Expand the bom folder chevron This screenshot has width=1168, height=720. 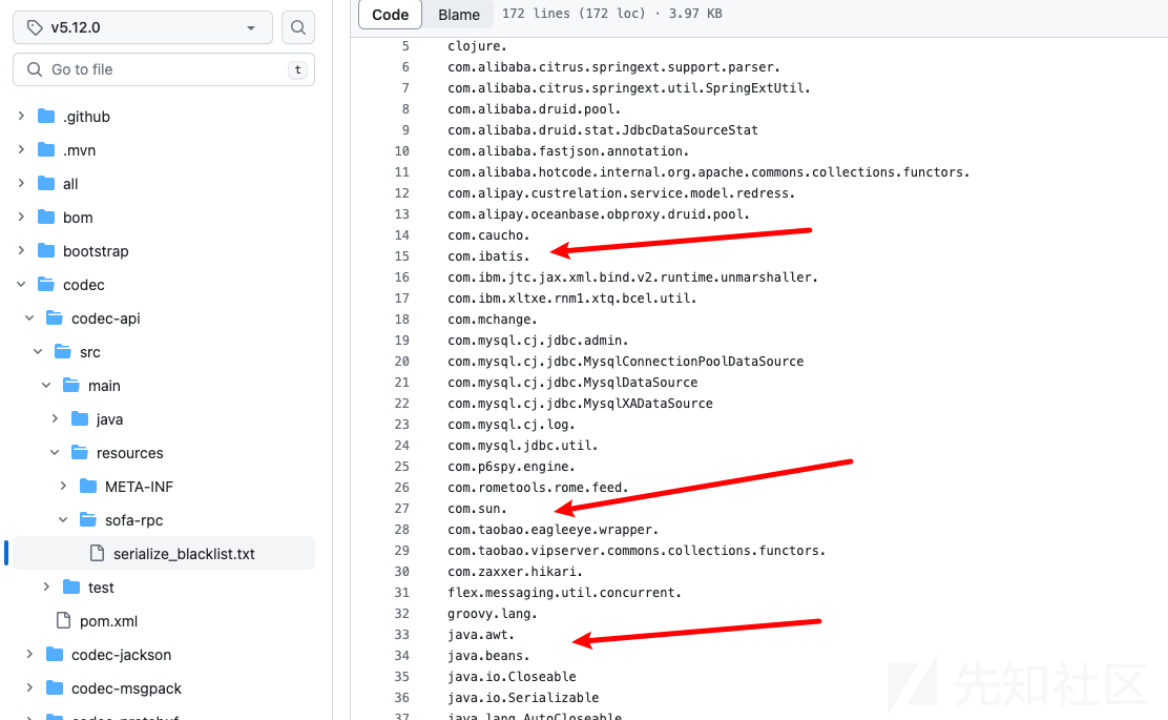click(x=21, y=217)
